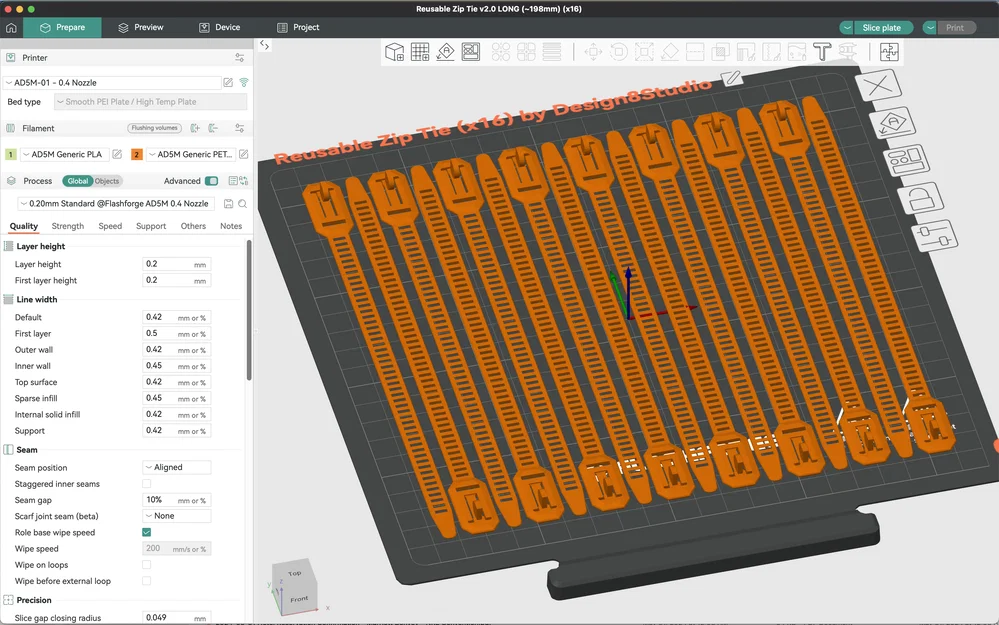The width and height of the screenshot is (999, 625).
Task: Open the Seam position dropdown
Action: click(x=176, y=467)
